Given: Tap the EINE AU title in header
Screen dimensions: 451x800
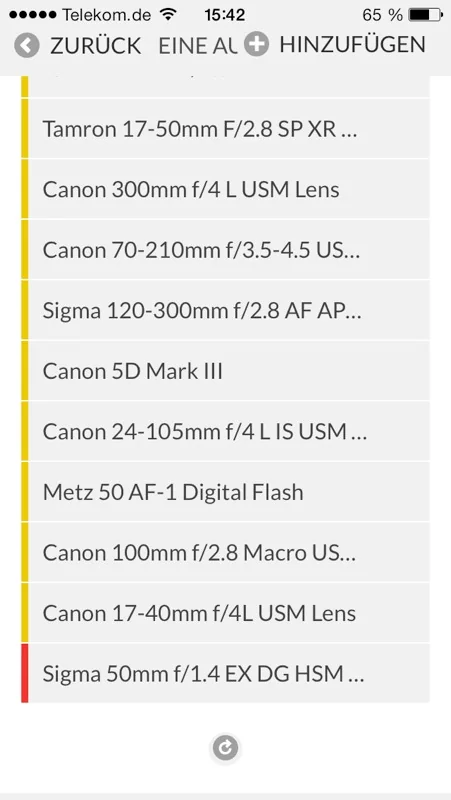Looking at the screenshot, I should 198,46.
